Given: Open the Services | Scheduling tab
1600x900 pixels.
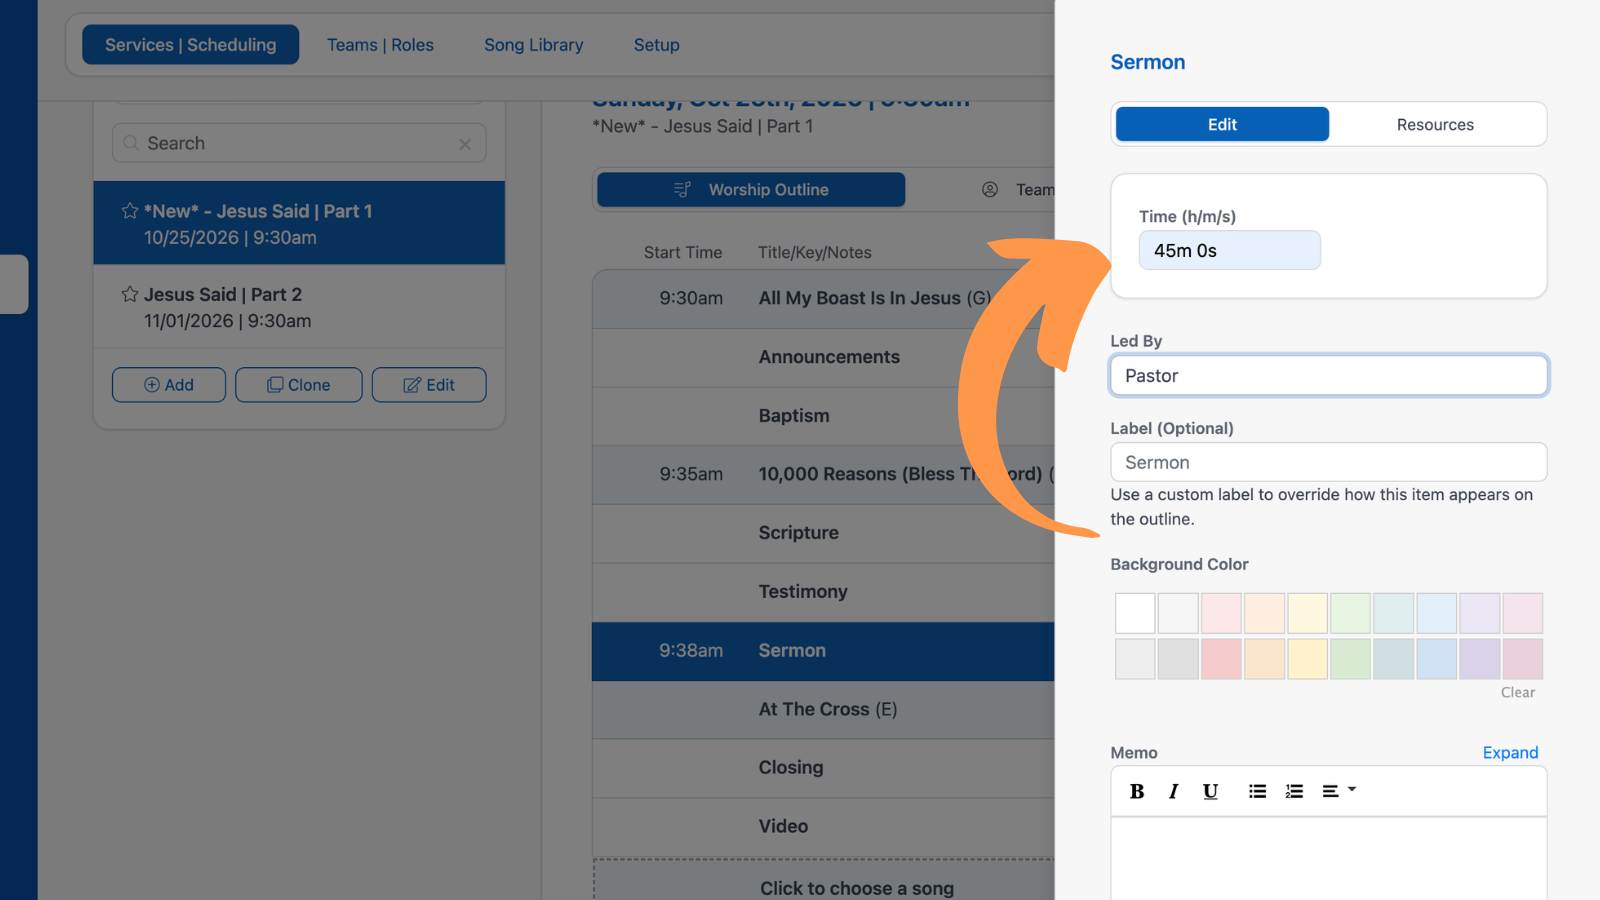Looking at the screenshot, I should 190,45.
